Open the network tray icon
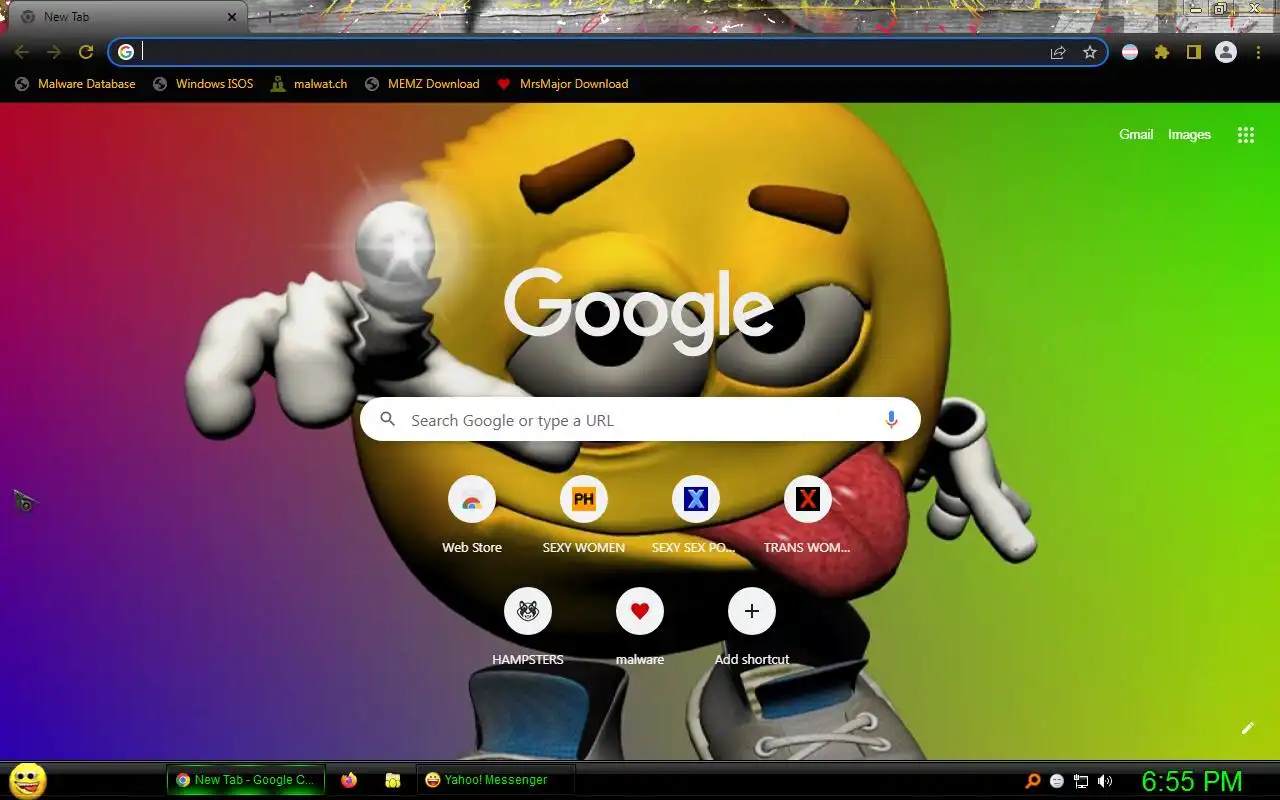Screen dimensions: 1280x800 click(1081, 781)
